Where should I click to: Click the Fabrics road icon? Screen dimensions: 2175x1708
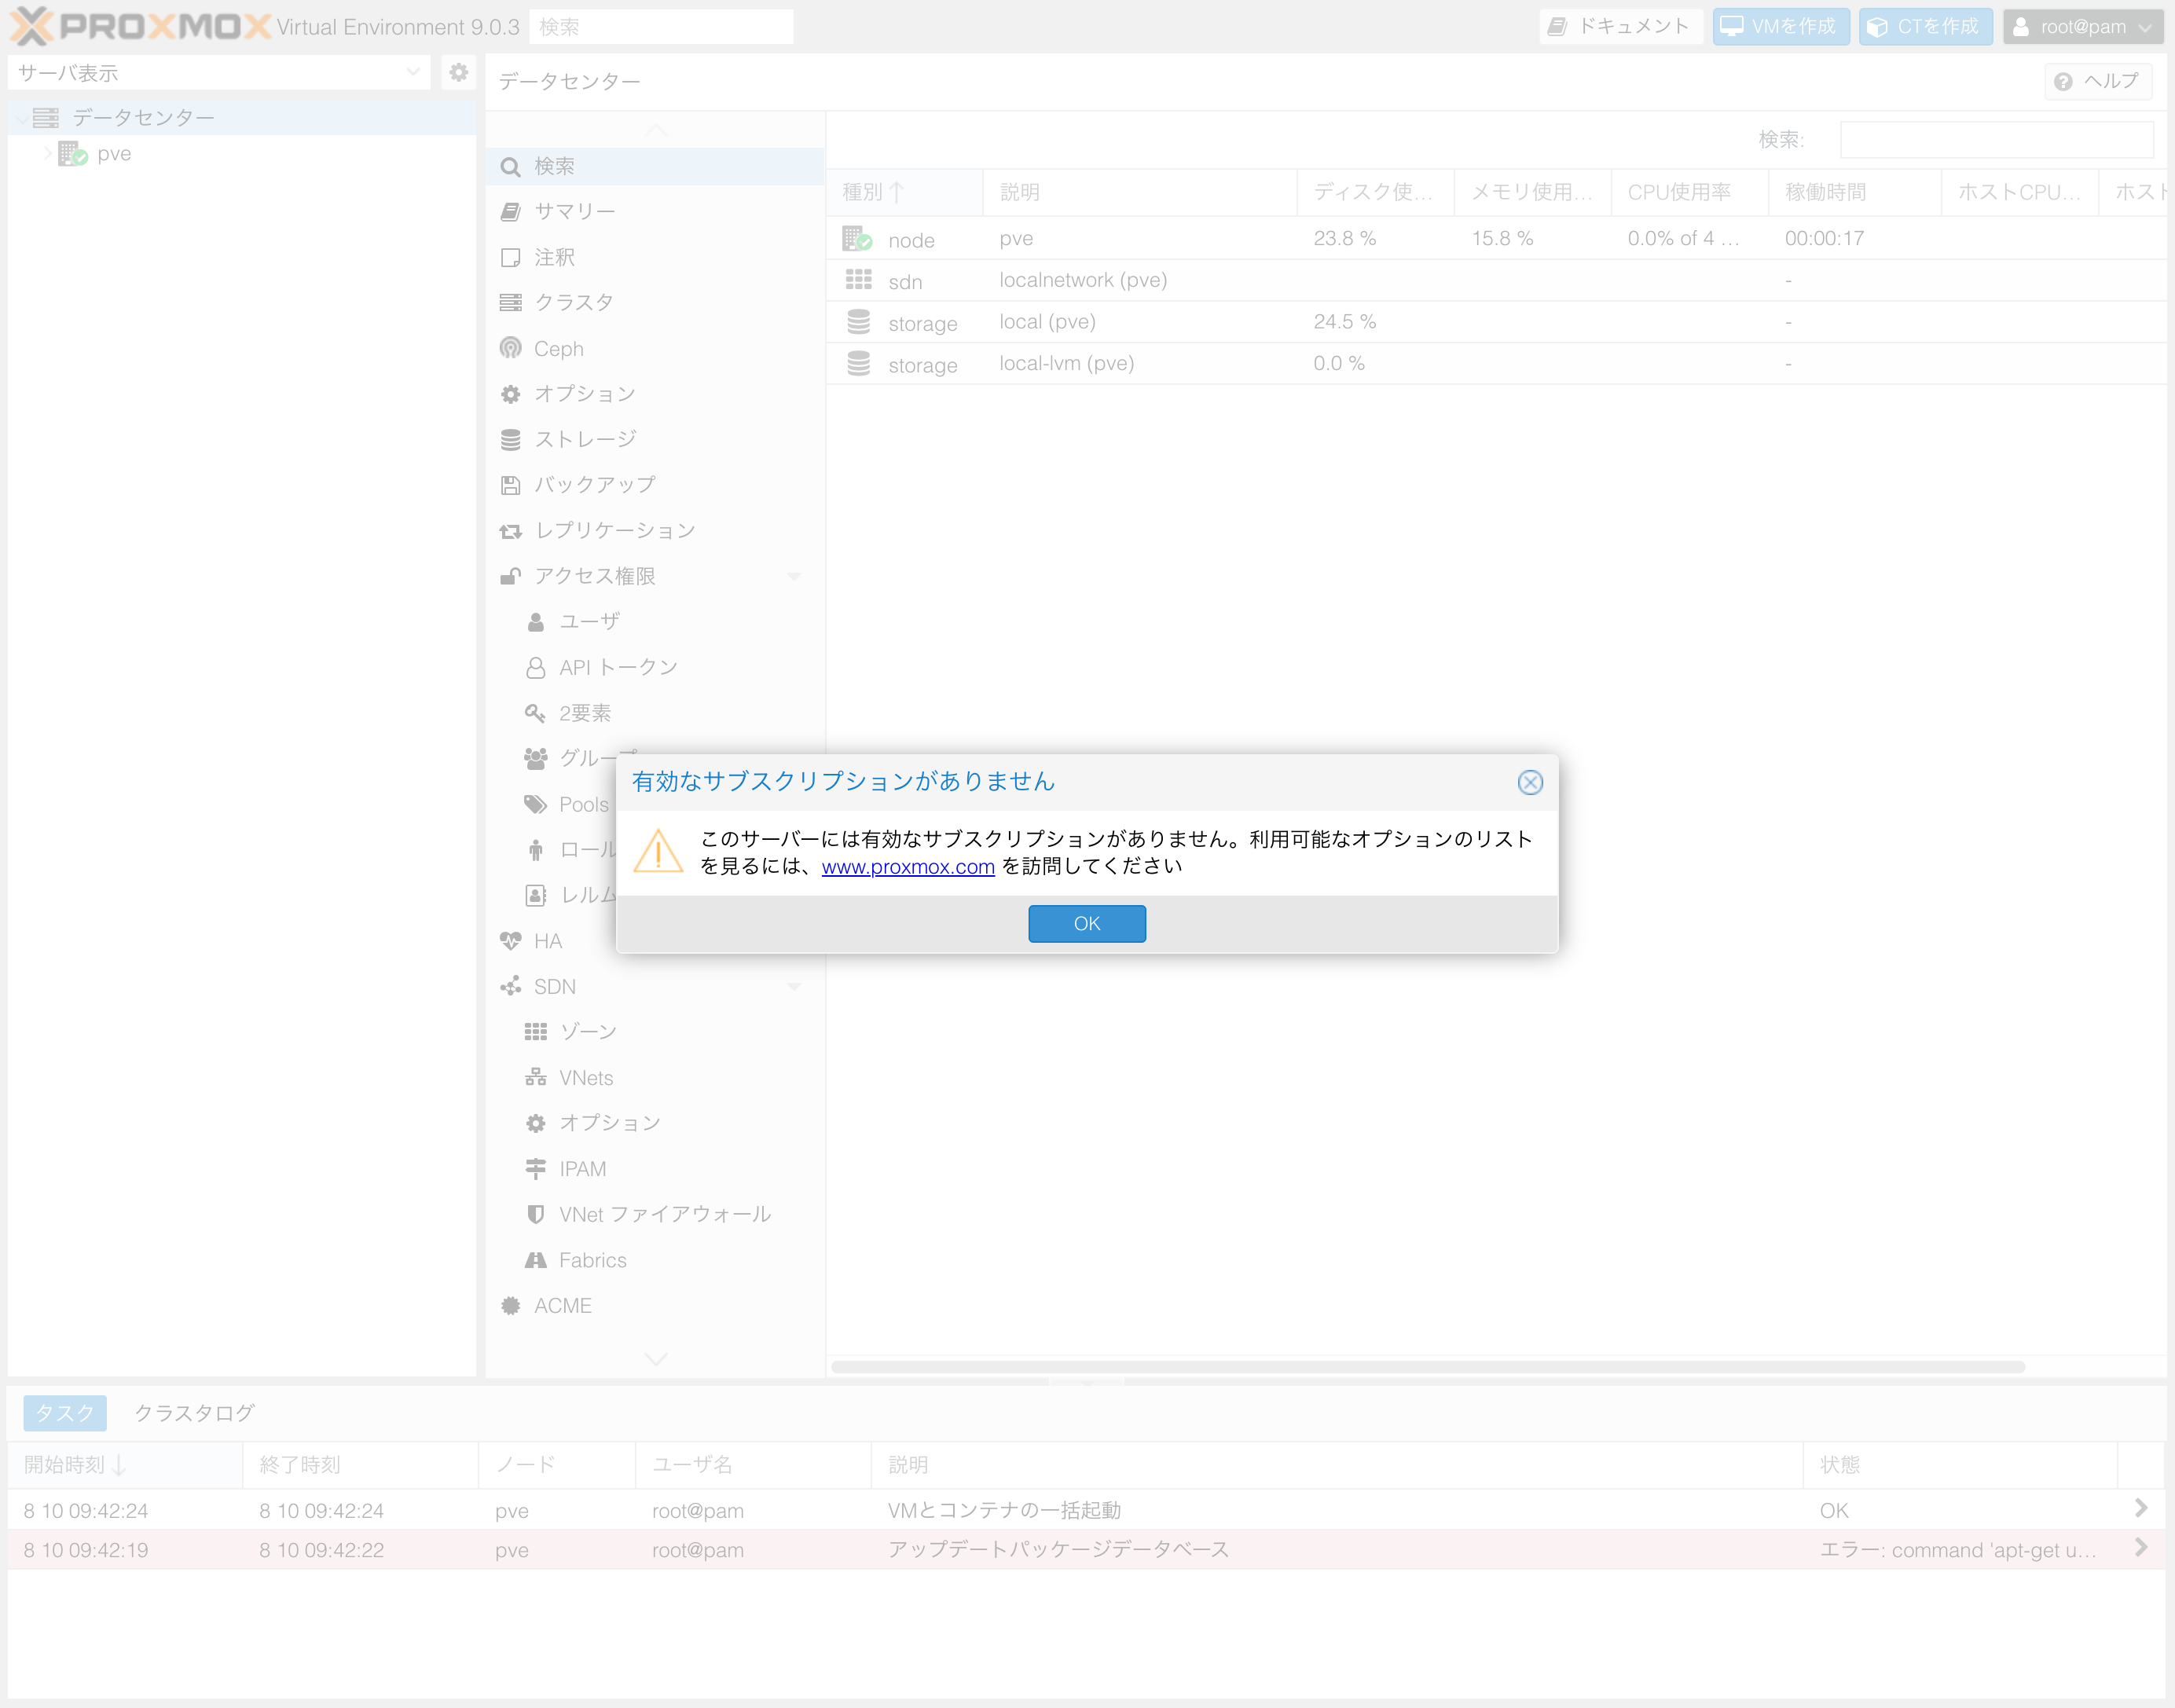point(535,1260)
